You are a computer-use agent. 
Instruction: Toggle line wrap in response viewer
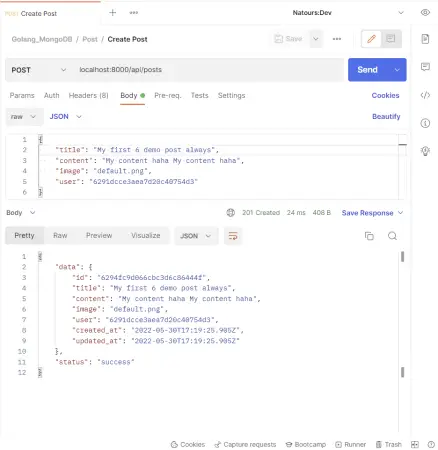pos(233,236)
